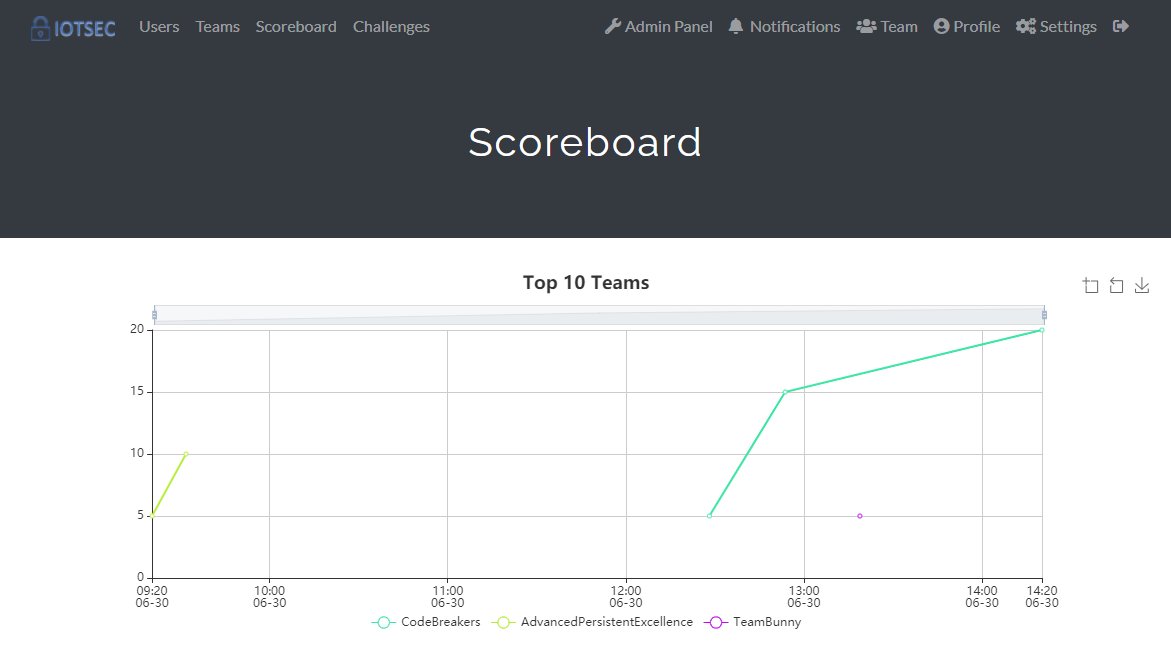Toggle AdvancedPersistentExcellence series in legend
Image resolution: width=1171 pixels, height=664 pixels.
(591, 622)
